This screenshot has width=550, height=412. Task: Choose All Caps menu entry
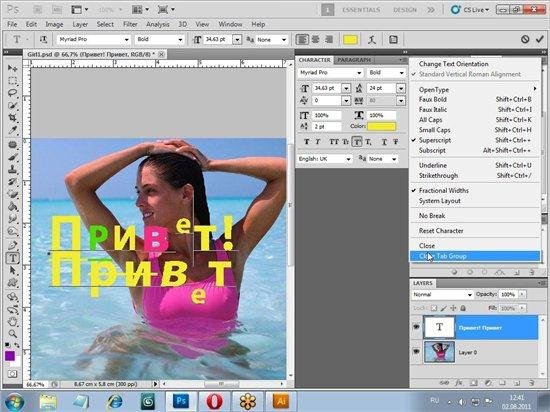click(475, 120)
